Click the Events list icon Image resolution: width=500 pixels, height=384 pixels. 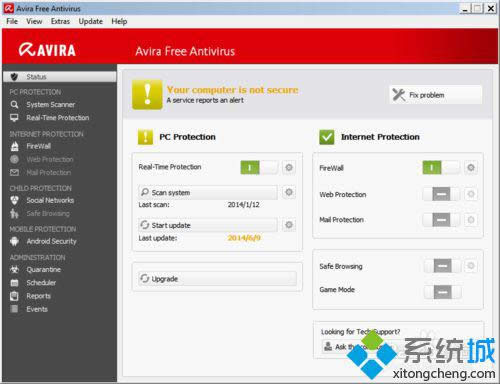click(x=14, y=309)
